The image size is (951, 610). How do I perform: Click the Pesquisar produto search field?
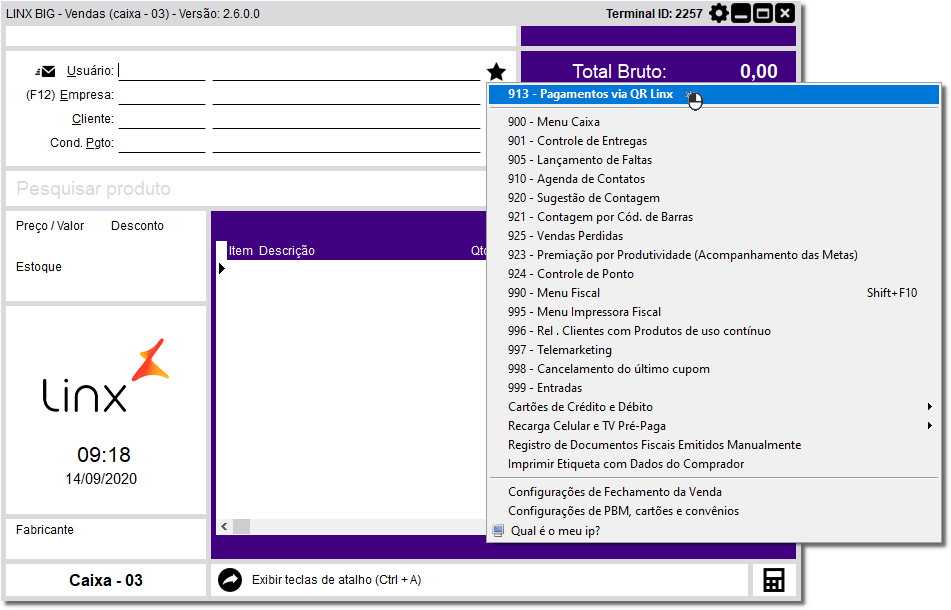[x=246, y=189]
